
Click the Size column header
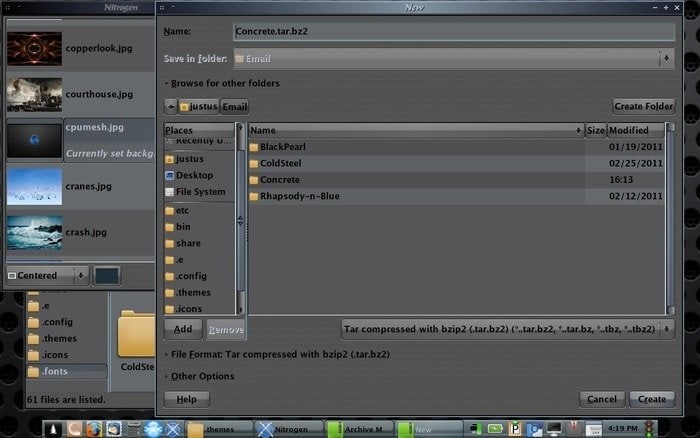[596, 130]
